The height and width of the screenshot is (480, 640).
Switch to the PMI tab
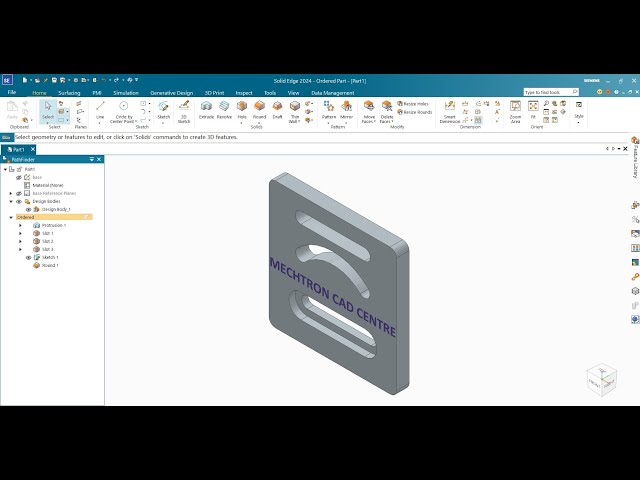[97, 93]
